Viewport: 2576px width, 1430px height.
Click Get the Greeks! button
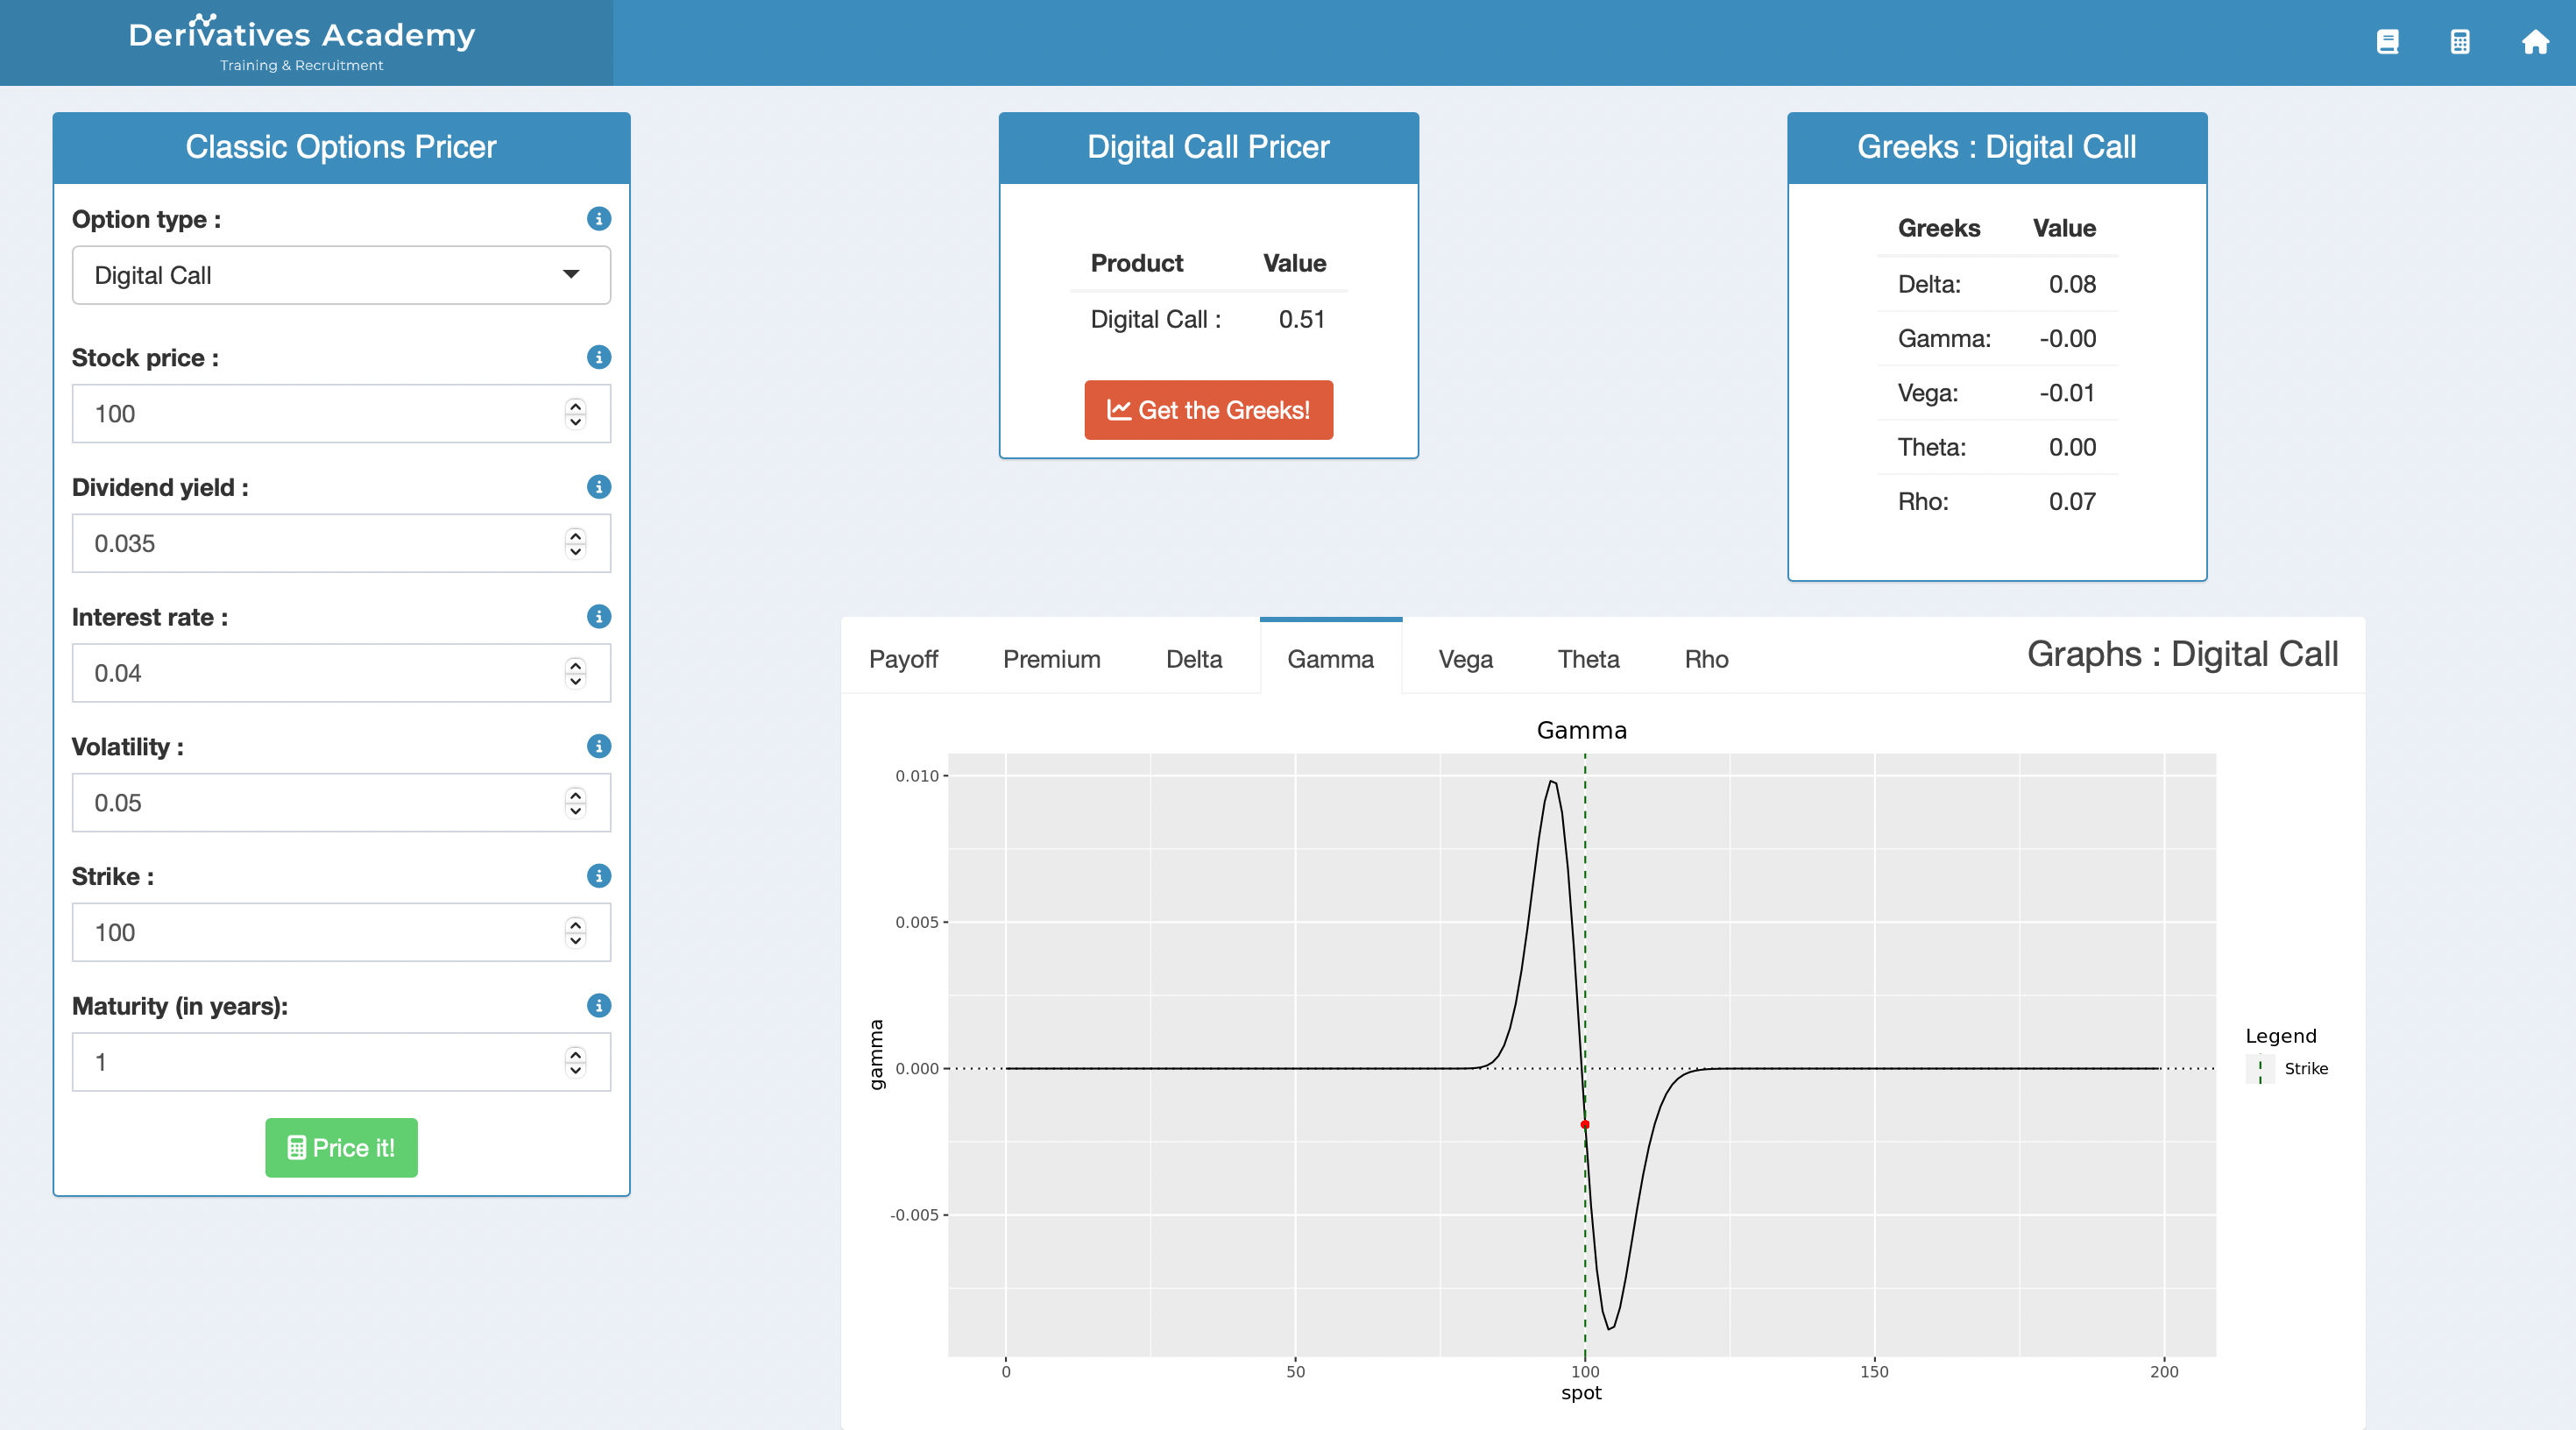(1208, 410)
